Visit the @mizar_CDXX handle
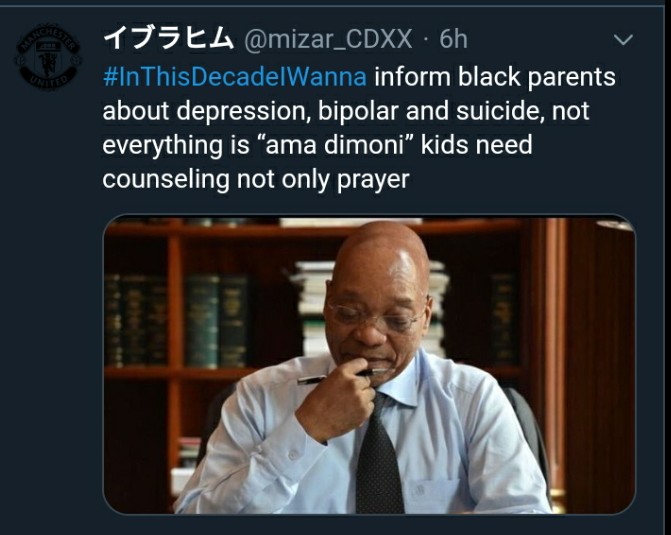Viewport: 671px width, 535px height. [328, 39]
